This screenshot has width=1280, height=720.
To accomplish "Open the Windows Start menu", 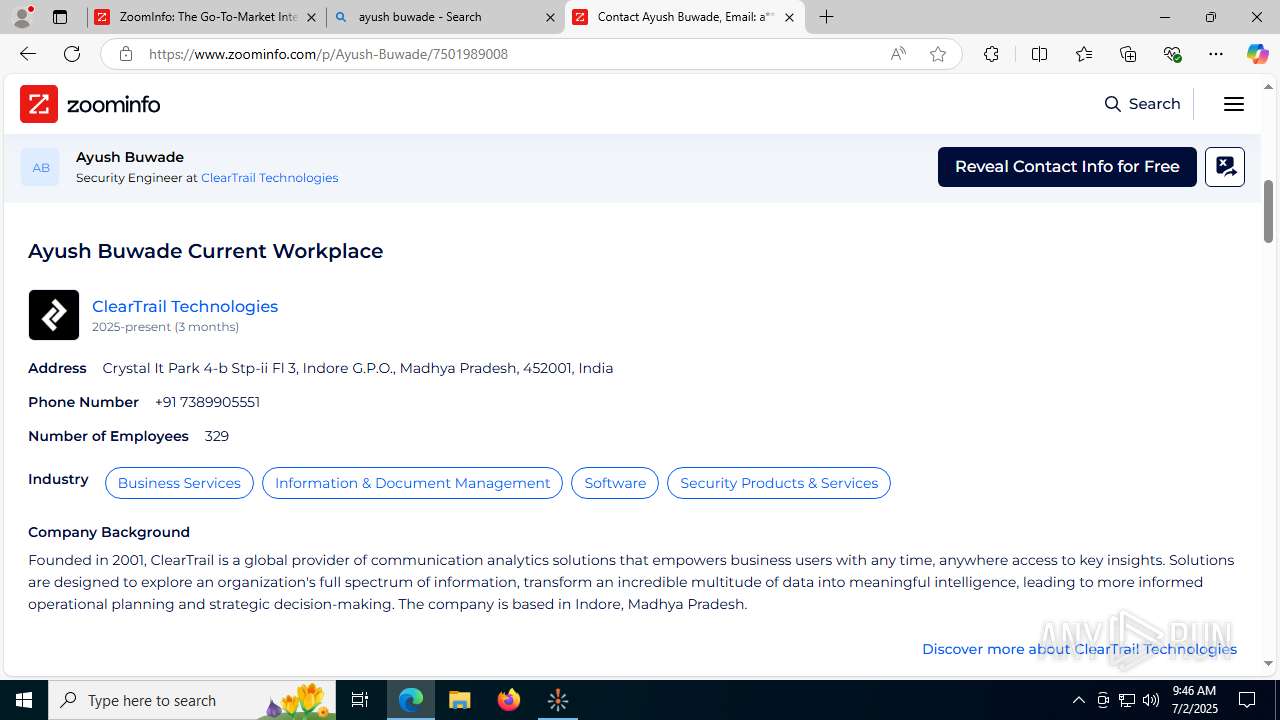I will (x=24, y=700).
